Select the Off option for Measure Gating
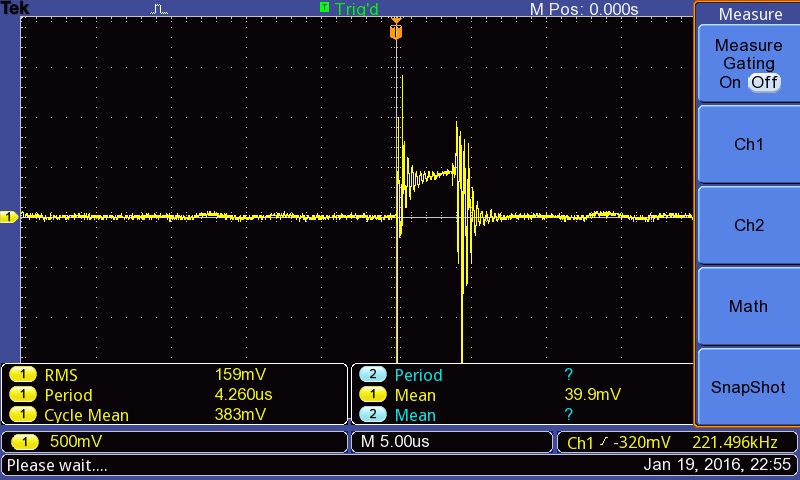Image resolution: width=800 pixels, height=480 pixels. (764, 82)
